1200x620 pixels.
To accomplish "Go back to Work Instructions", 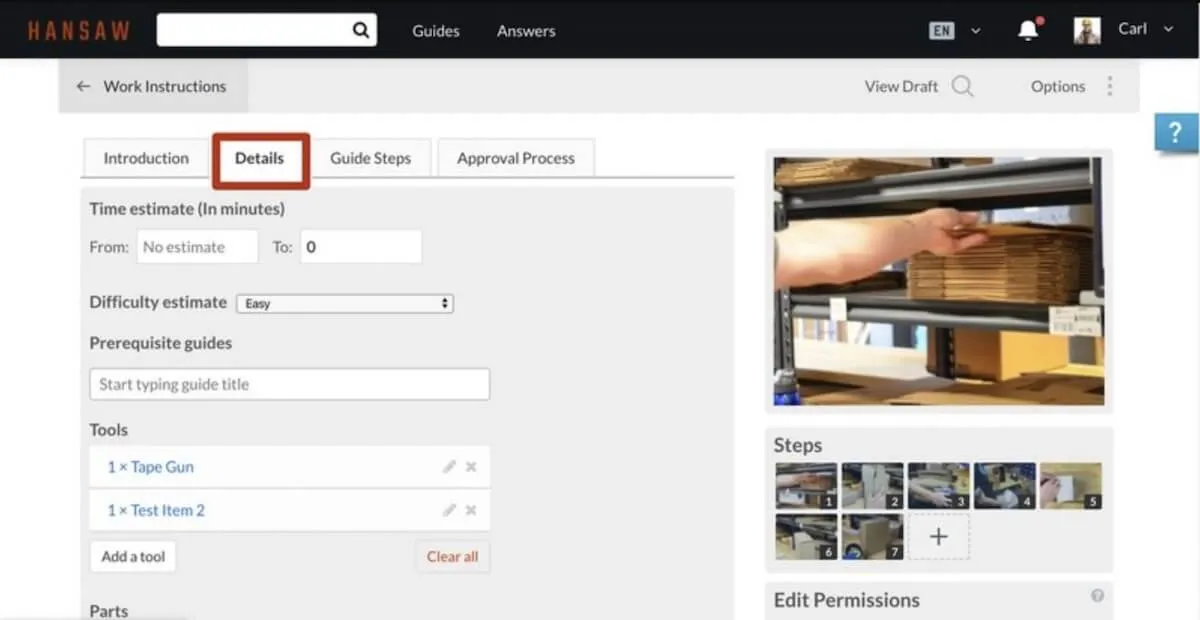I will pos(165,86).
